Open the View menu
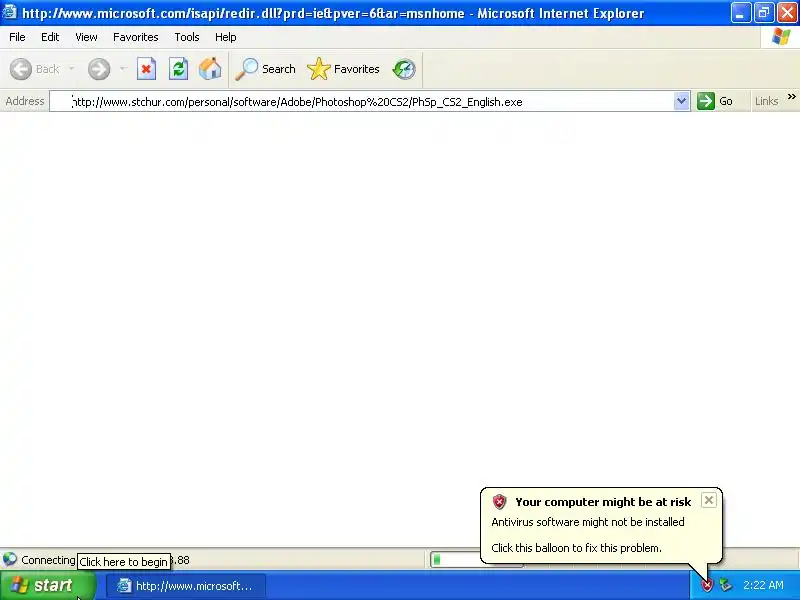Viewport: 800px width, 600px height. [86, 37]
